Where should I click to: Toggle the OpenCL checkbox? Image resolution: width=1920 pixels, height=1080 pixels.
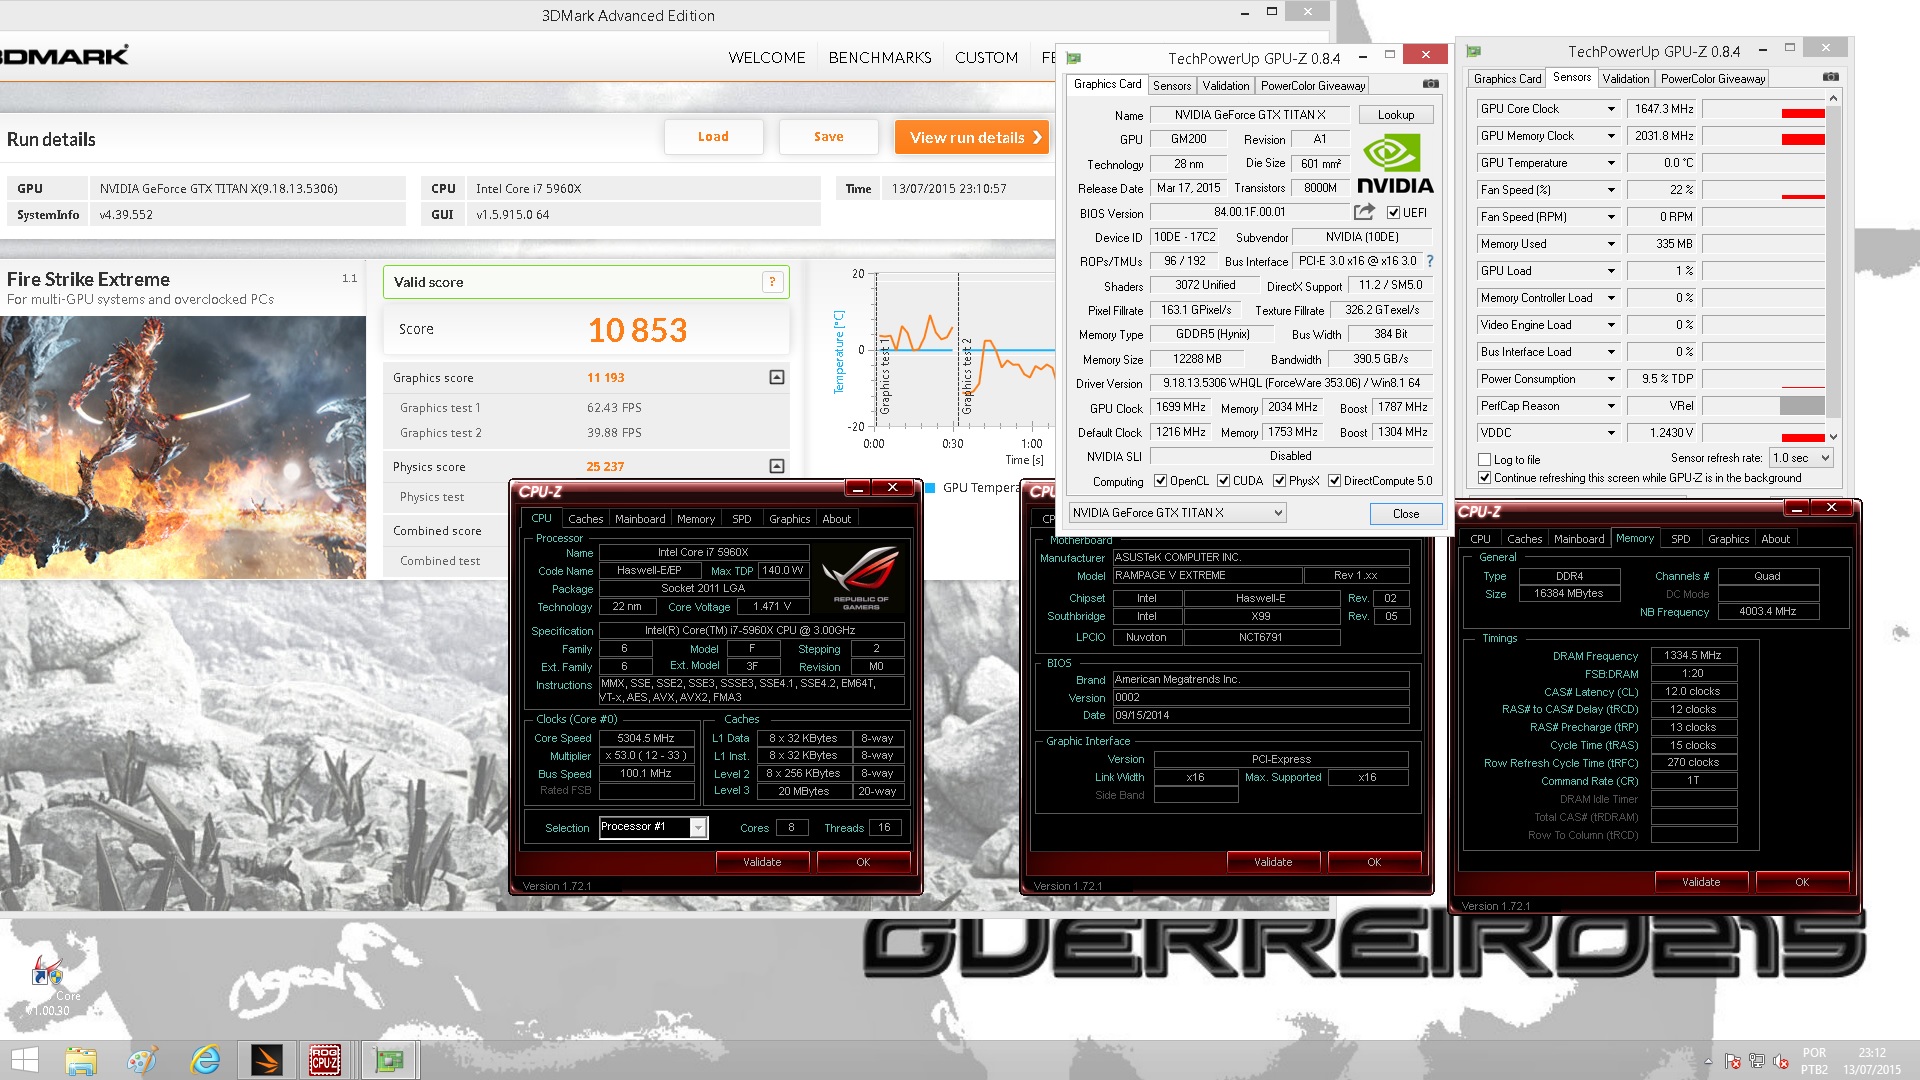click(x=1161, y=480)
